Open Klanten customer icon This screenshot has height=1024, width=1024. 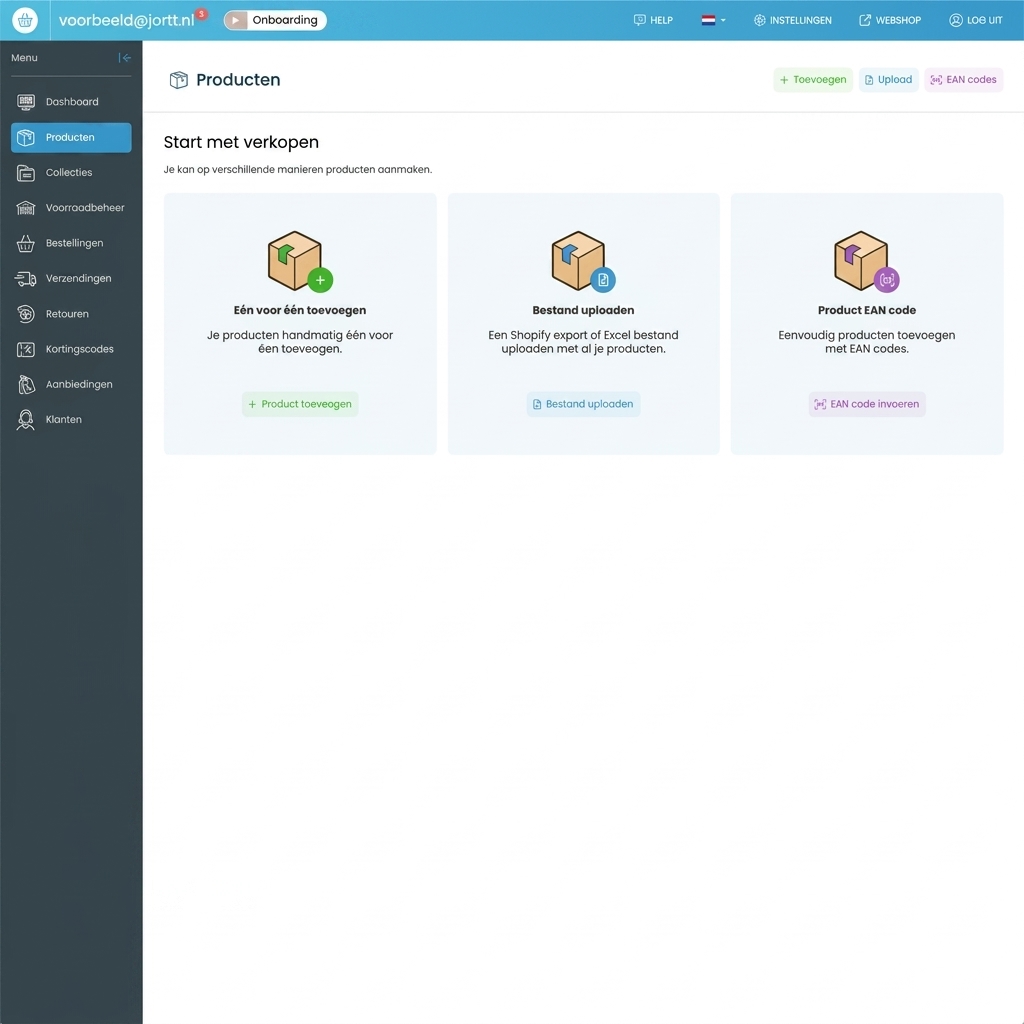click(25, 420)
